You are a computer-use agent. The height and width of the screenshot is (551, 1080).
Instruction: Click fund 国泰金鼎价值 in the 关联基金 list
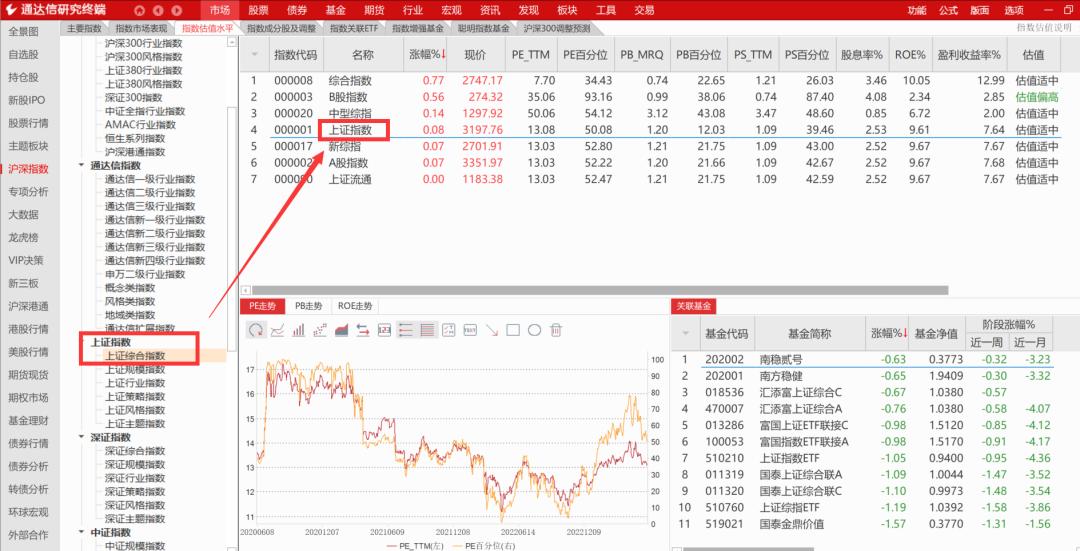click(791, 524)
